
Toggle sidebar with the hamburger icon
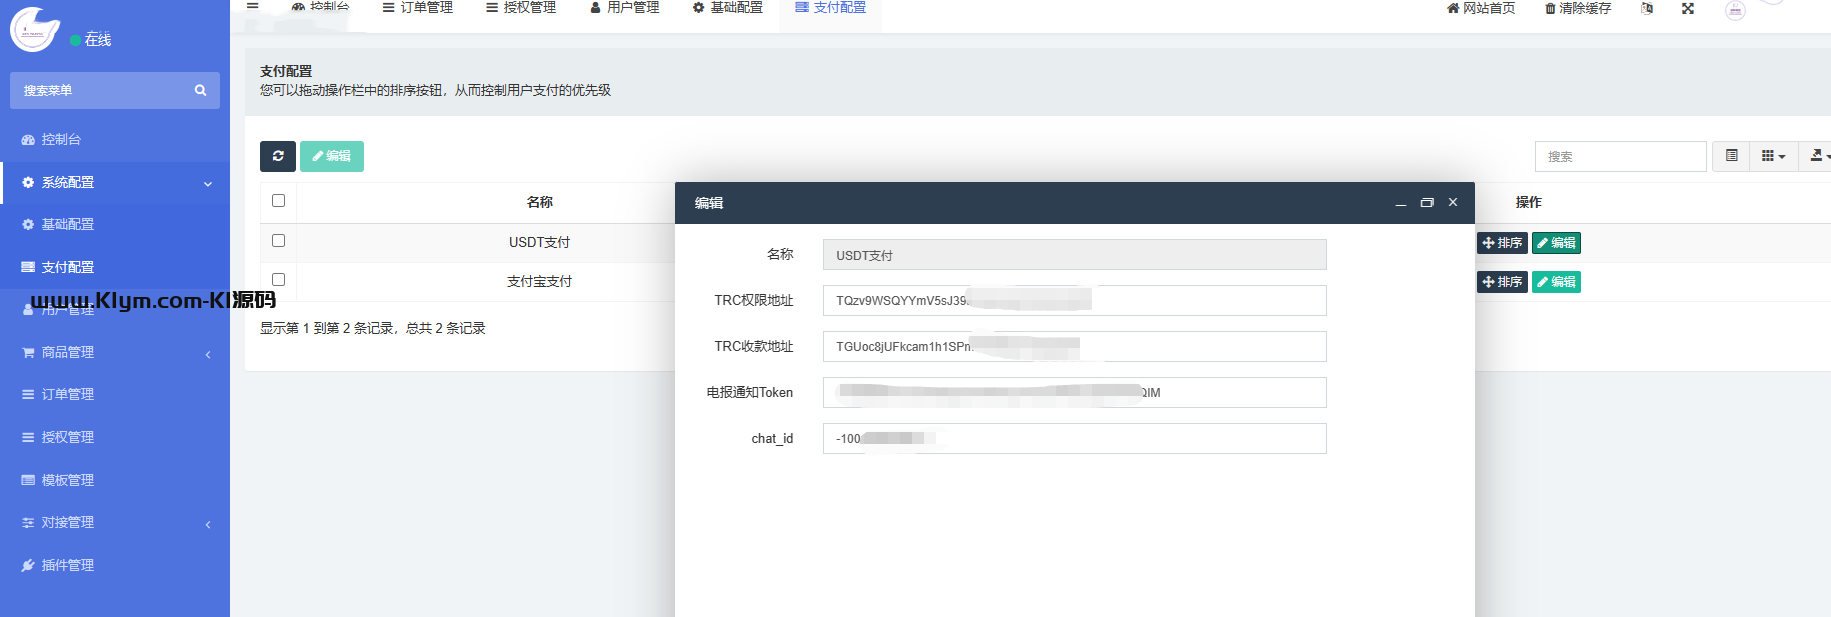253,6
